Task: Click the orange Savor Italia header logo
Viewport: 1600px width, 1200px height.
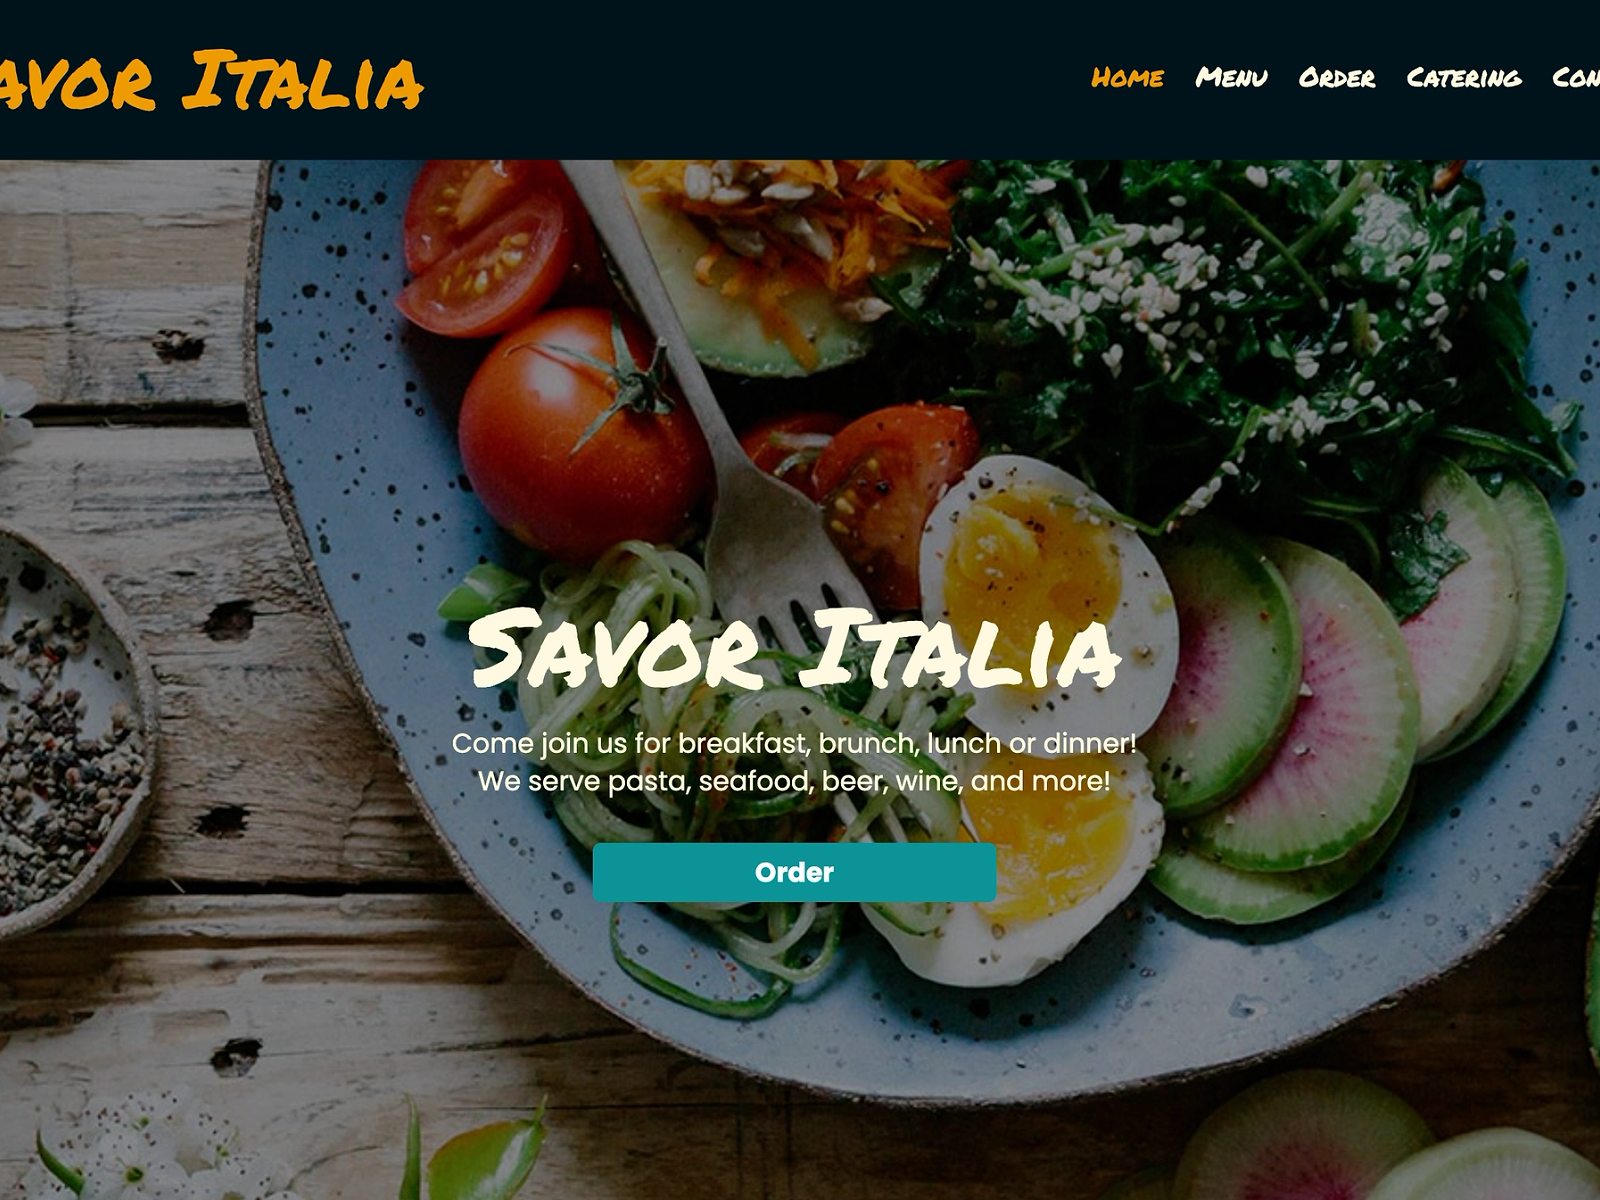Action: coord(210,80)
